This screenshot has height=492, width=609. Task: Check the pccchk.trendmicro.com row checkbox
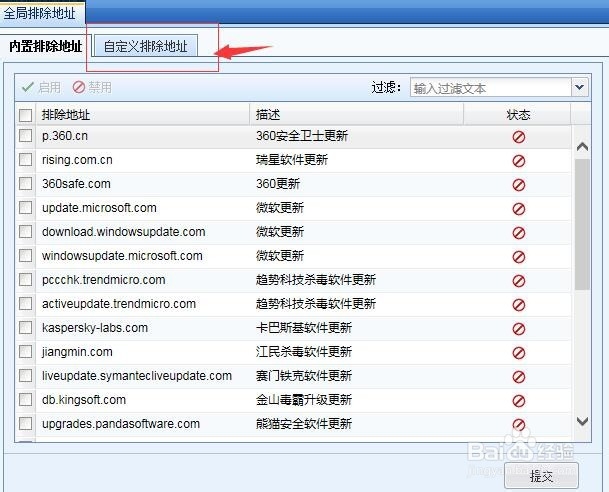(25, 280)
